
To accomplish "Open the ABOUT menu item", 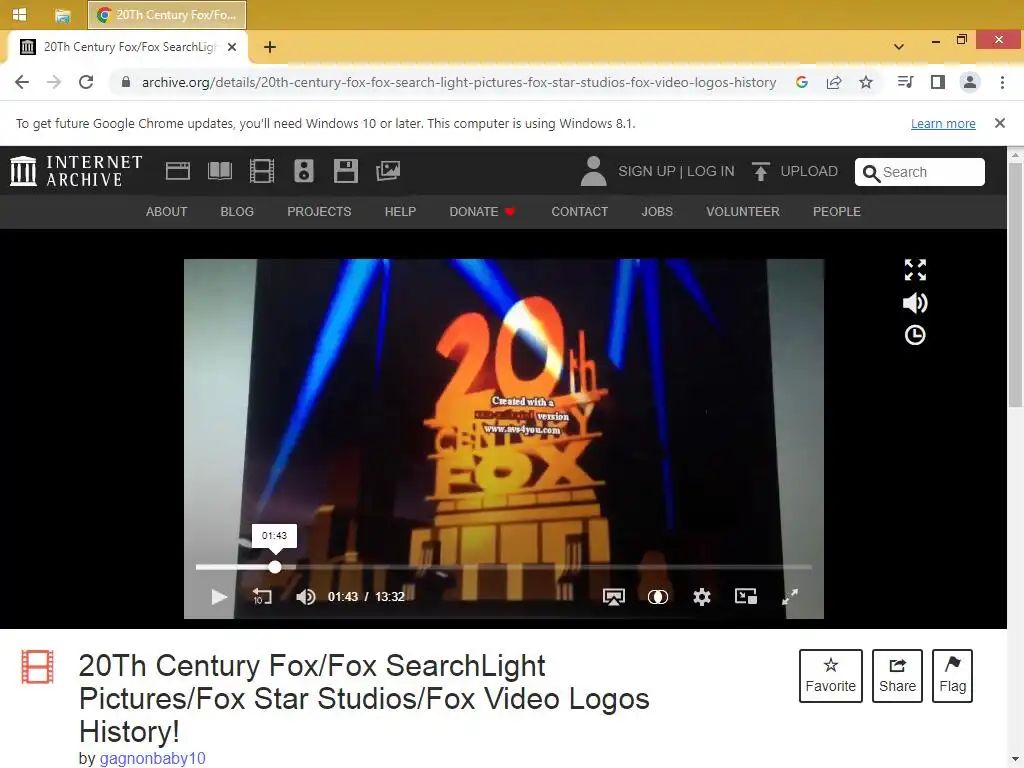I will pos(167,212).
